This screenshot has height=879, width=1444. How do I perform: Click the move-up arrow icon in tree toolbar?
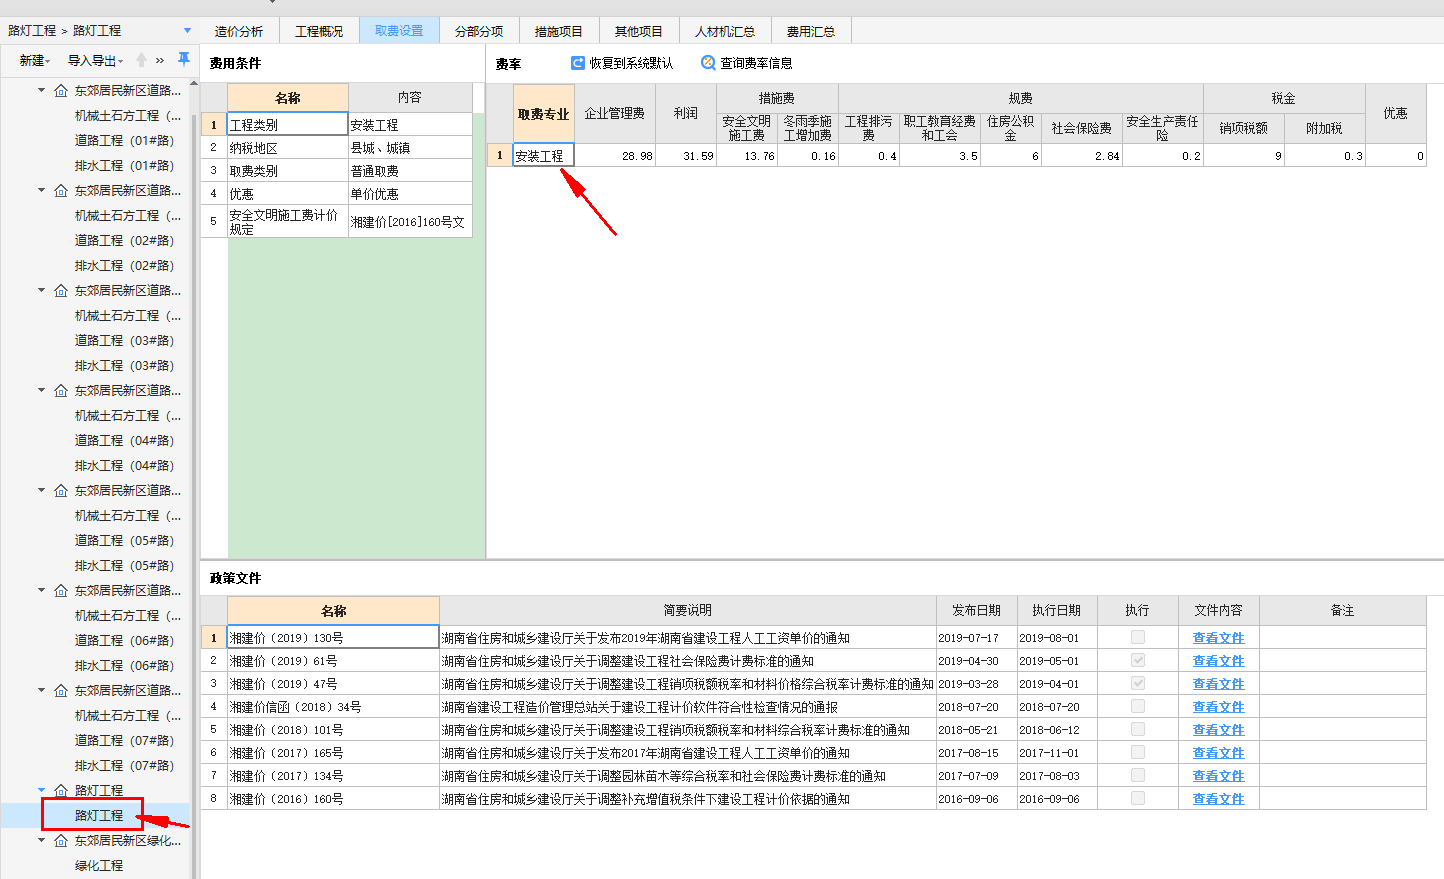tap(141, 60)
